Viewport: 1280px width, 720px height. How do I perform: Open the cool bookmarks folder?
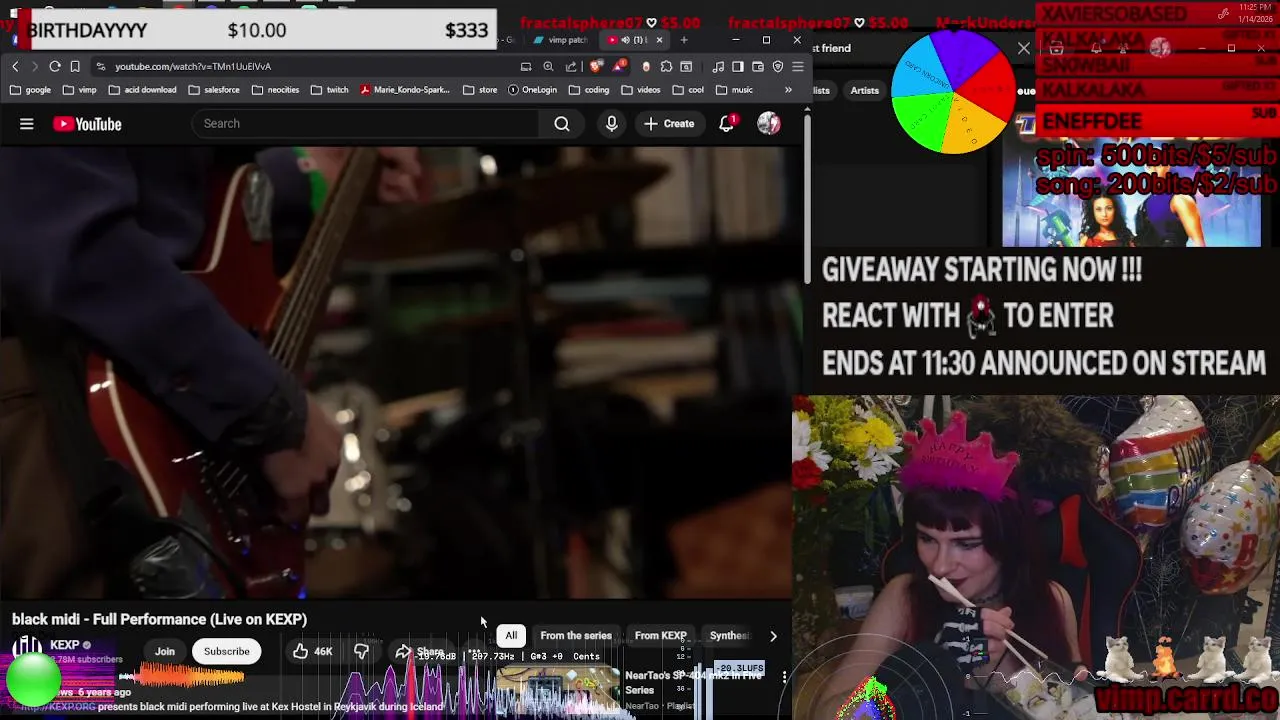687,90
